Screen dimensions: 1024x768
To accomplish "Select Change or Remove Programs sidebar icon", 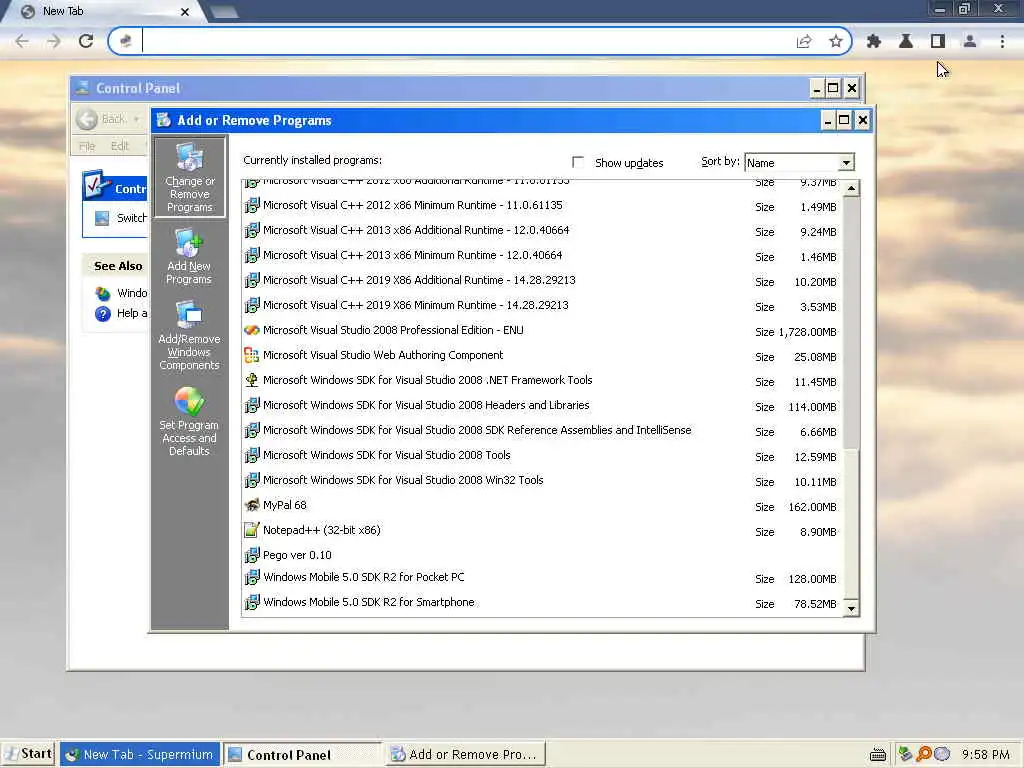I will pos(189,176).
